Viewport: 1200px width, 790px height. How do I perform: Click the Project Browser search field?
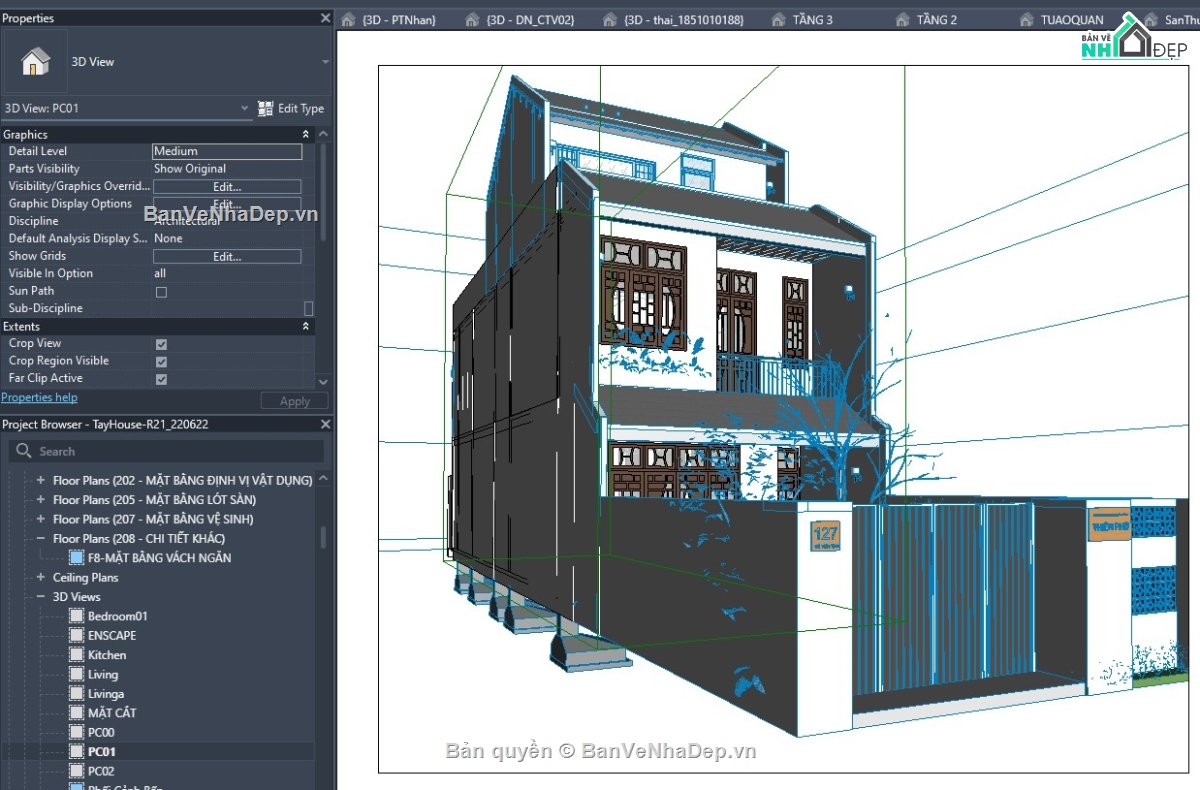(170, 450)
